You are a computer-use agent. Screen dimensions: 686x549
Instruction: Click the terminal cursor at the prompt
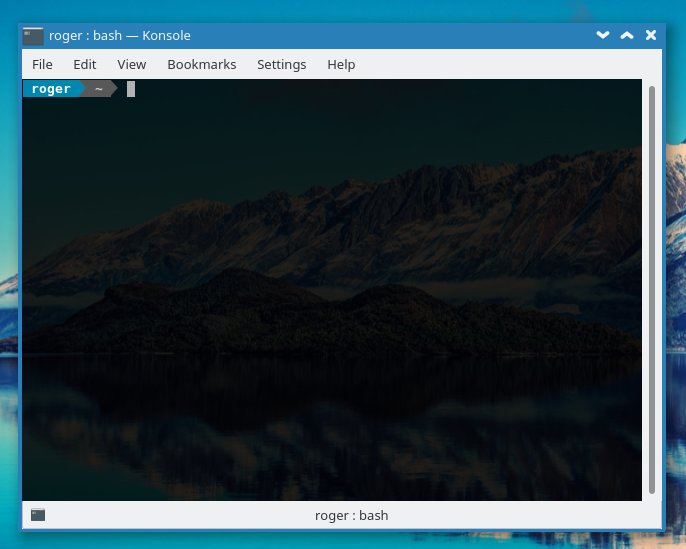click(131, 89)
